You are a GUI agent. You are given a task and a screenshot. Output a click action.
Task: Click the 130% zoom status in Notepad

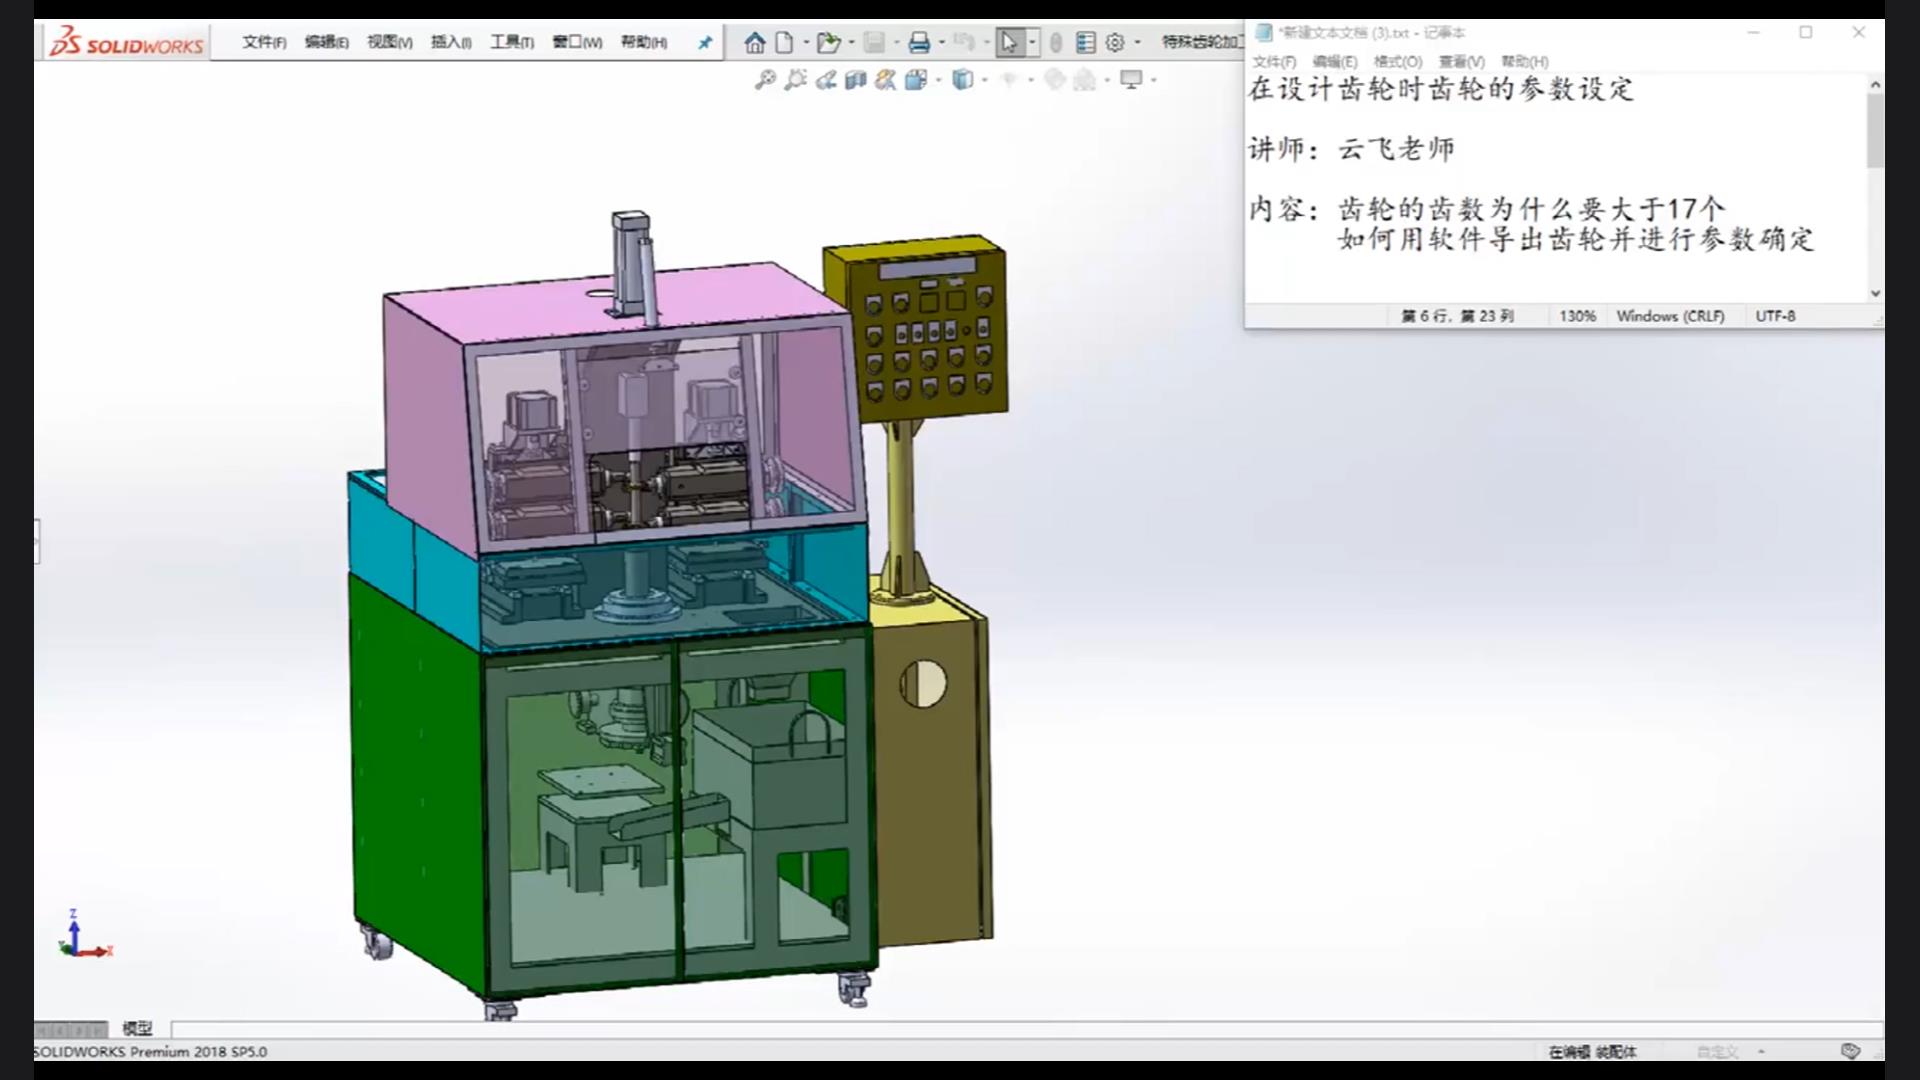point(1577,316)
